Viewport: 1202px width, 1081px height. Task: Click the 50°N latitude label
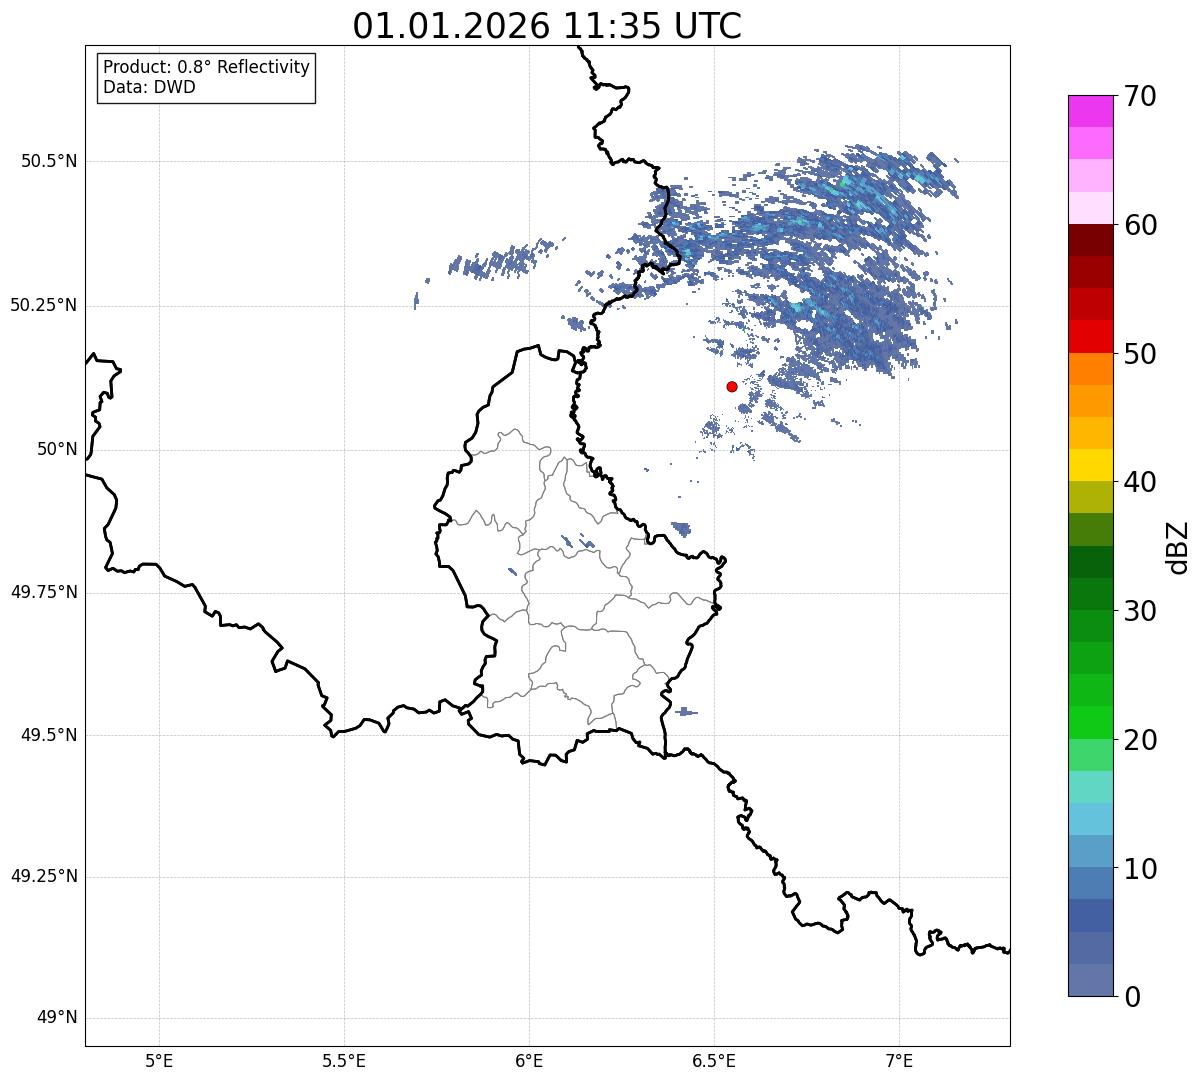(57, 449)
